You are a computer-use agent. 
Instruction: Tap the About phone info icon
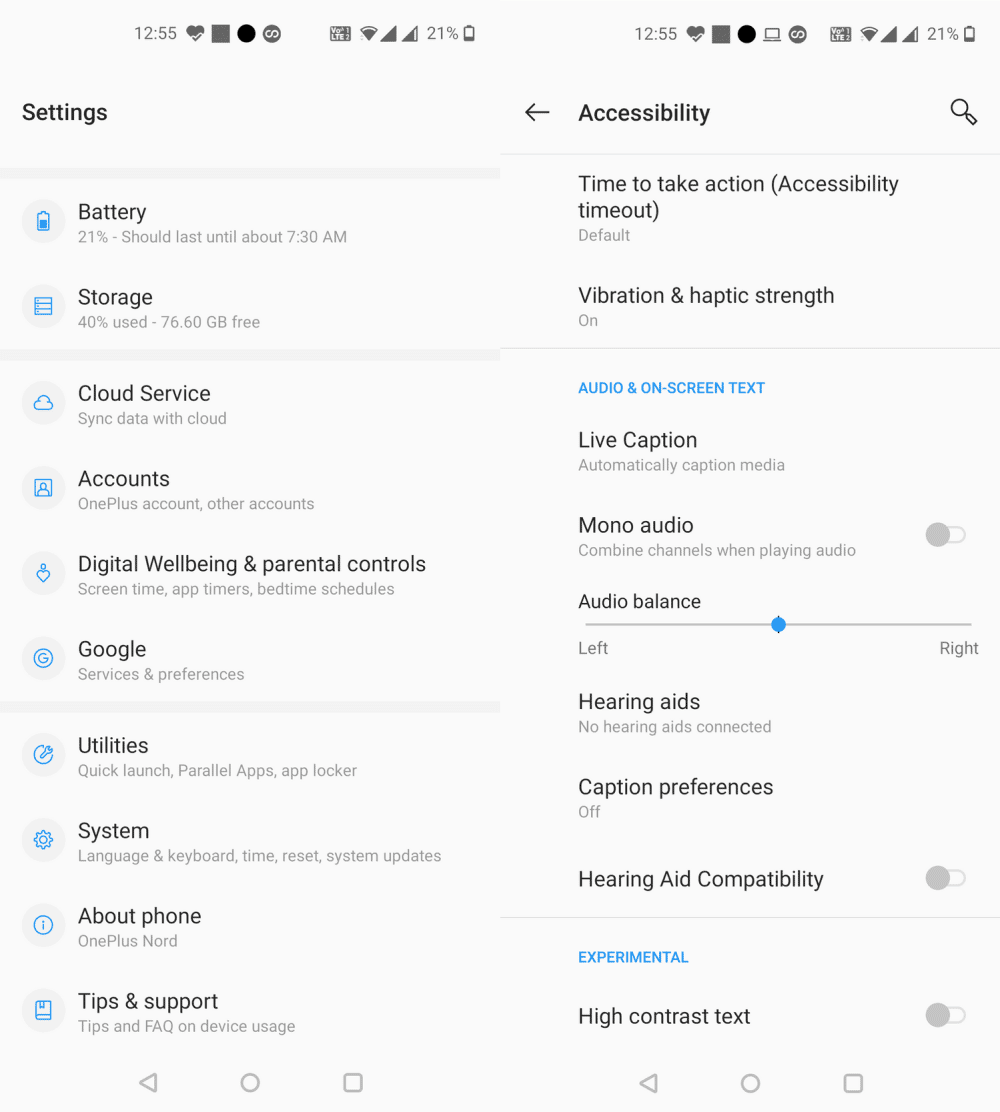pyautogui.click(x=43, y=925)
